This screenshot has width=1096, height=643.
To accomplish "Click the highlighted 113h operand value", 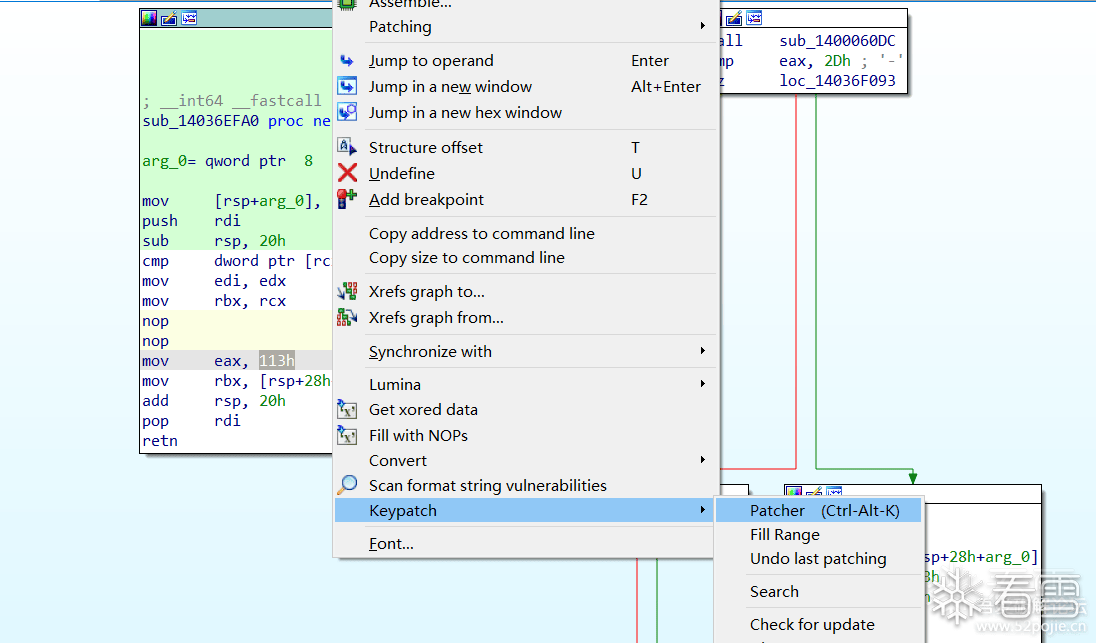I will click(277, 361).
